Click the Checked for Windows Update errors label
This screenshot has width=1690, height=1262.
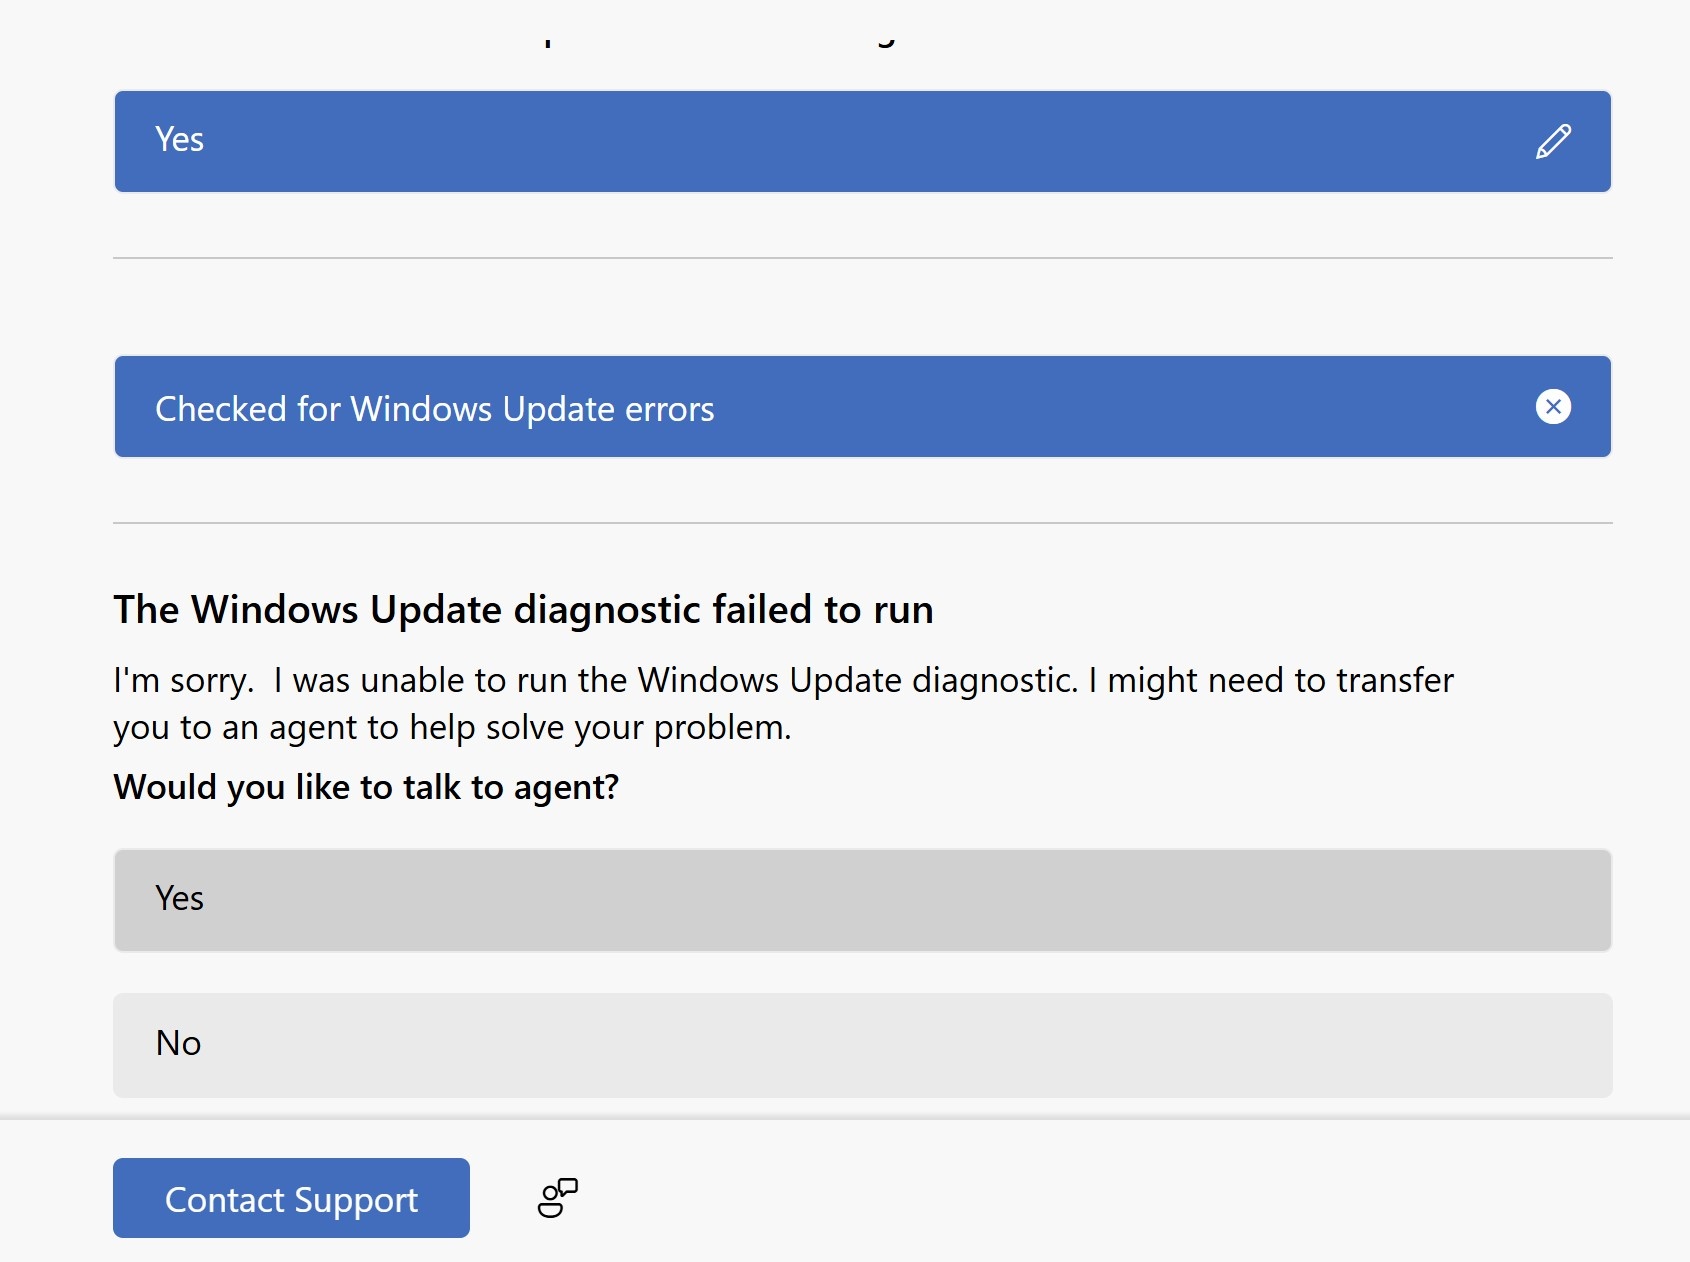click(434, 409)
